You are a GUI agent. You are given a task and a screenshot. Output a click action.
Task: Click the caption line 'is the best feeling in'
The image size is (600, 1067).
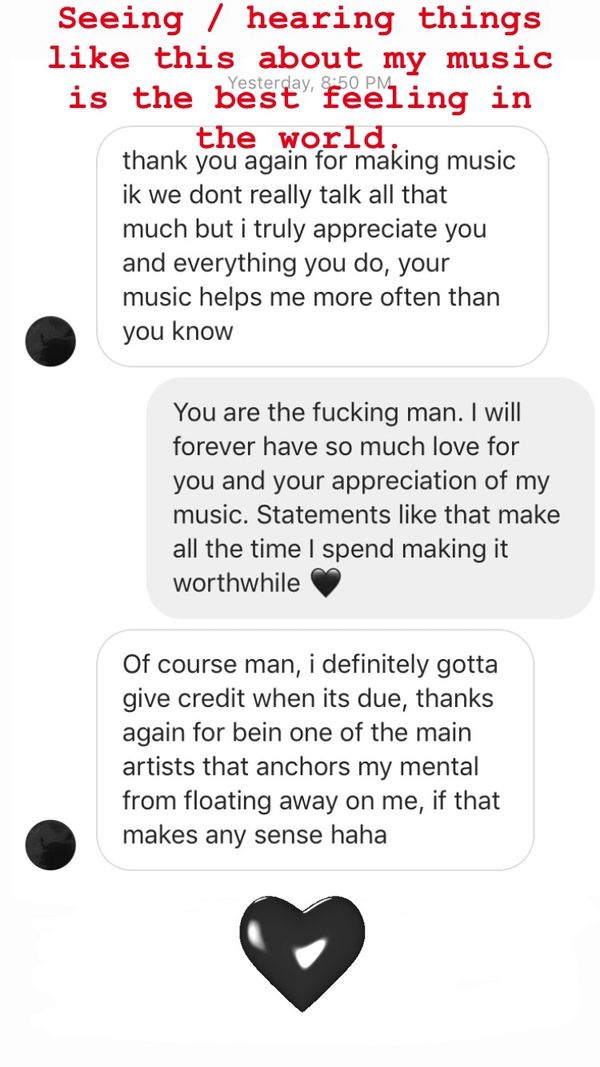pyautogui.click(x=298, y=98)
